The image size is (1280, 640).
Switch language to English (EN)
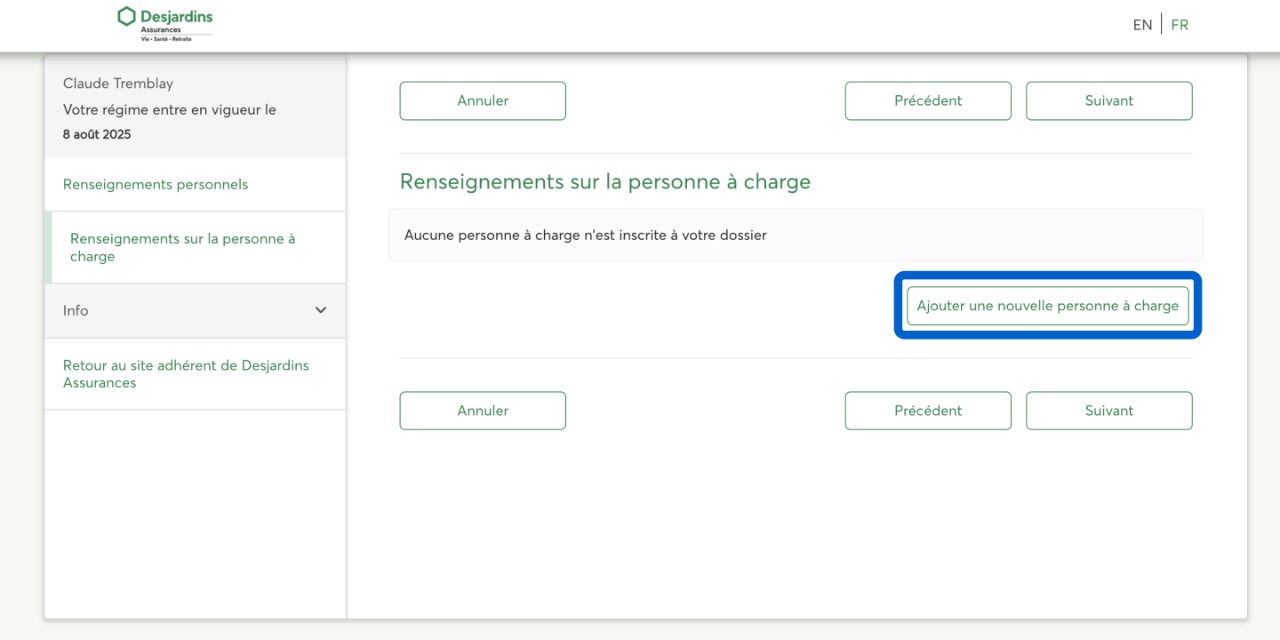pos(1142,25)
